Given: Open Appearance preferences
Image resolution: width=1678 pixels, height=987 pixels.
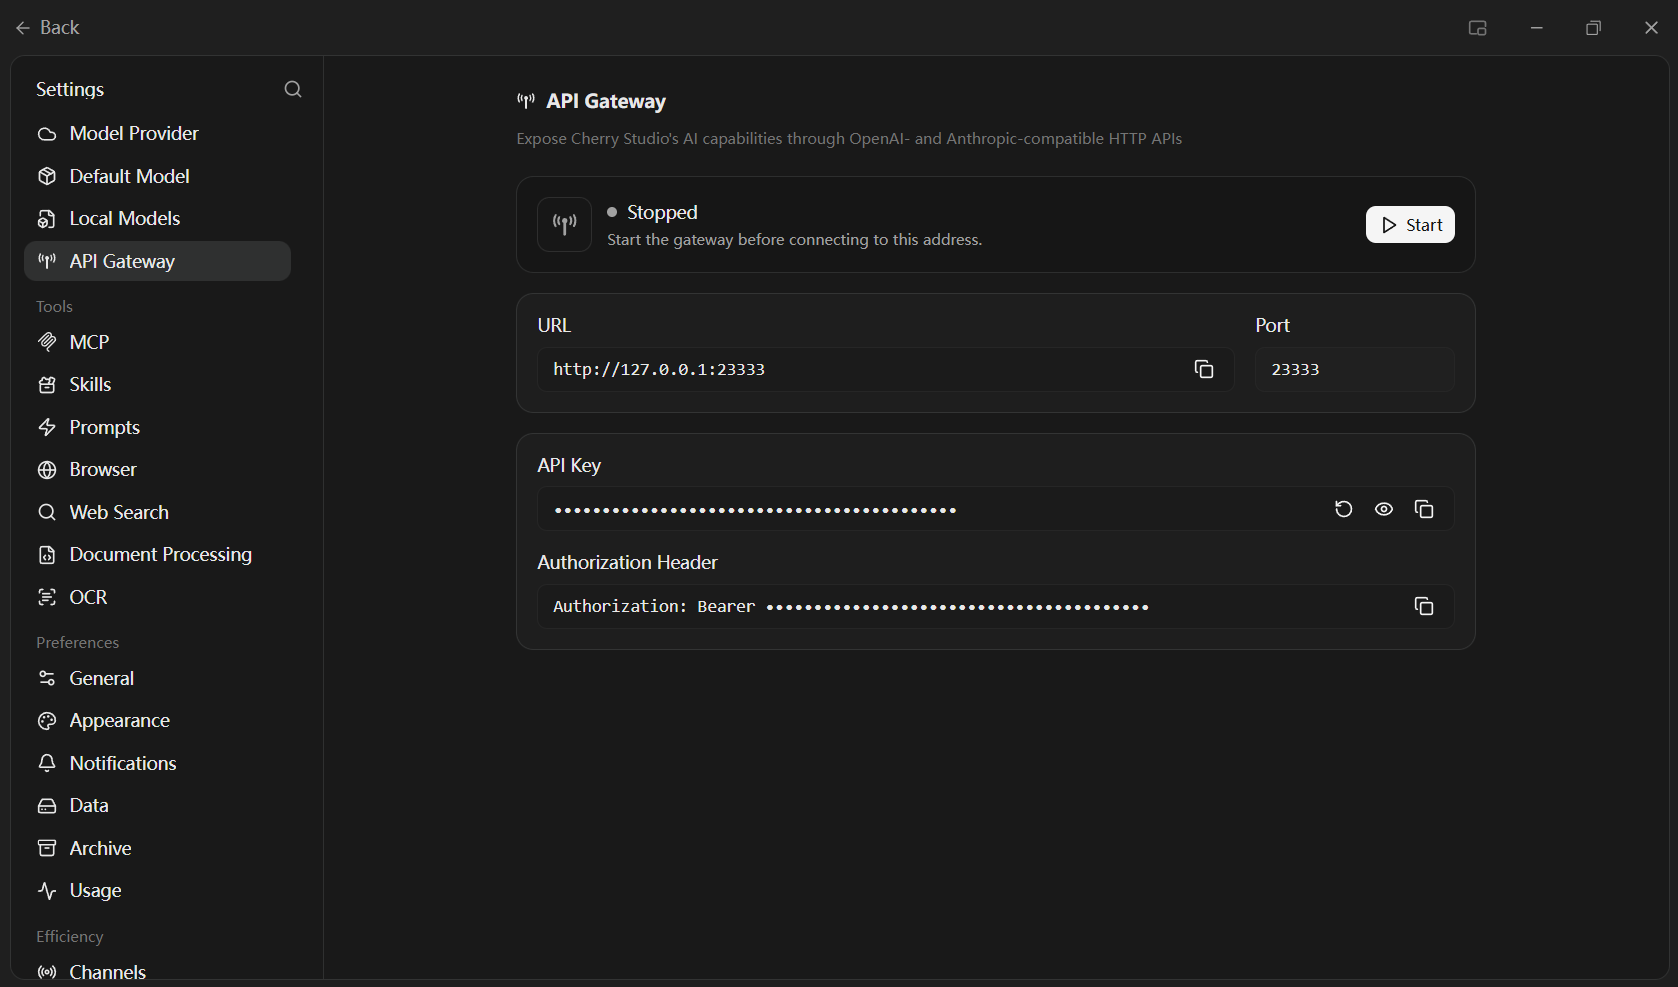Looking at the screenshot, I should (x=157, y=720).
